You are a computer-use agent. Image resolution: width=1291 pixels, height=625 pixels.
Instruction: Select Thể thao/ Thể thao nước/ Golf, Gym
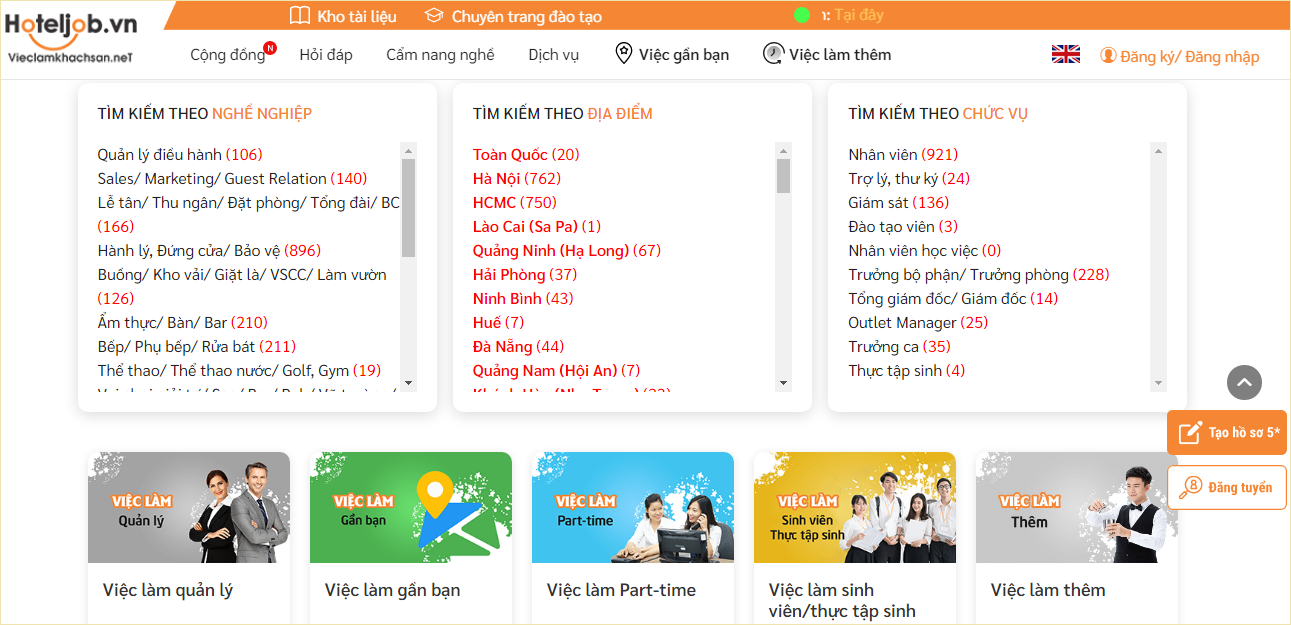click(x=239, y=370)
